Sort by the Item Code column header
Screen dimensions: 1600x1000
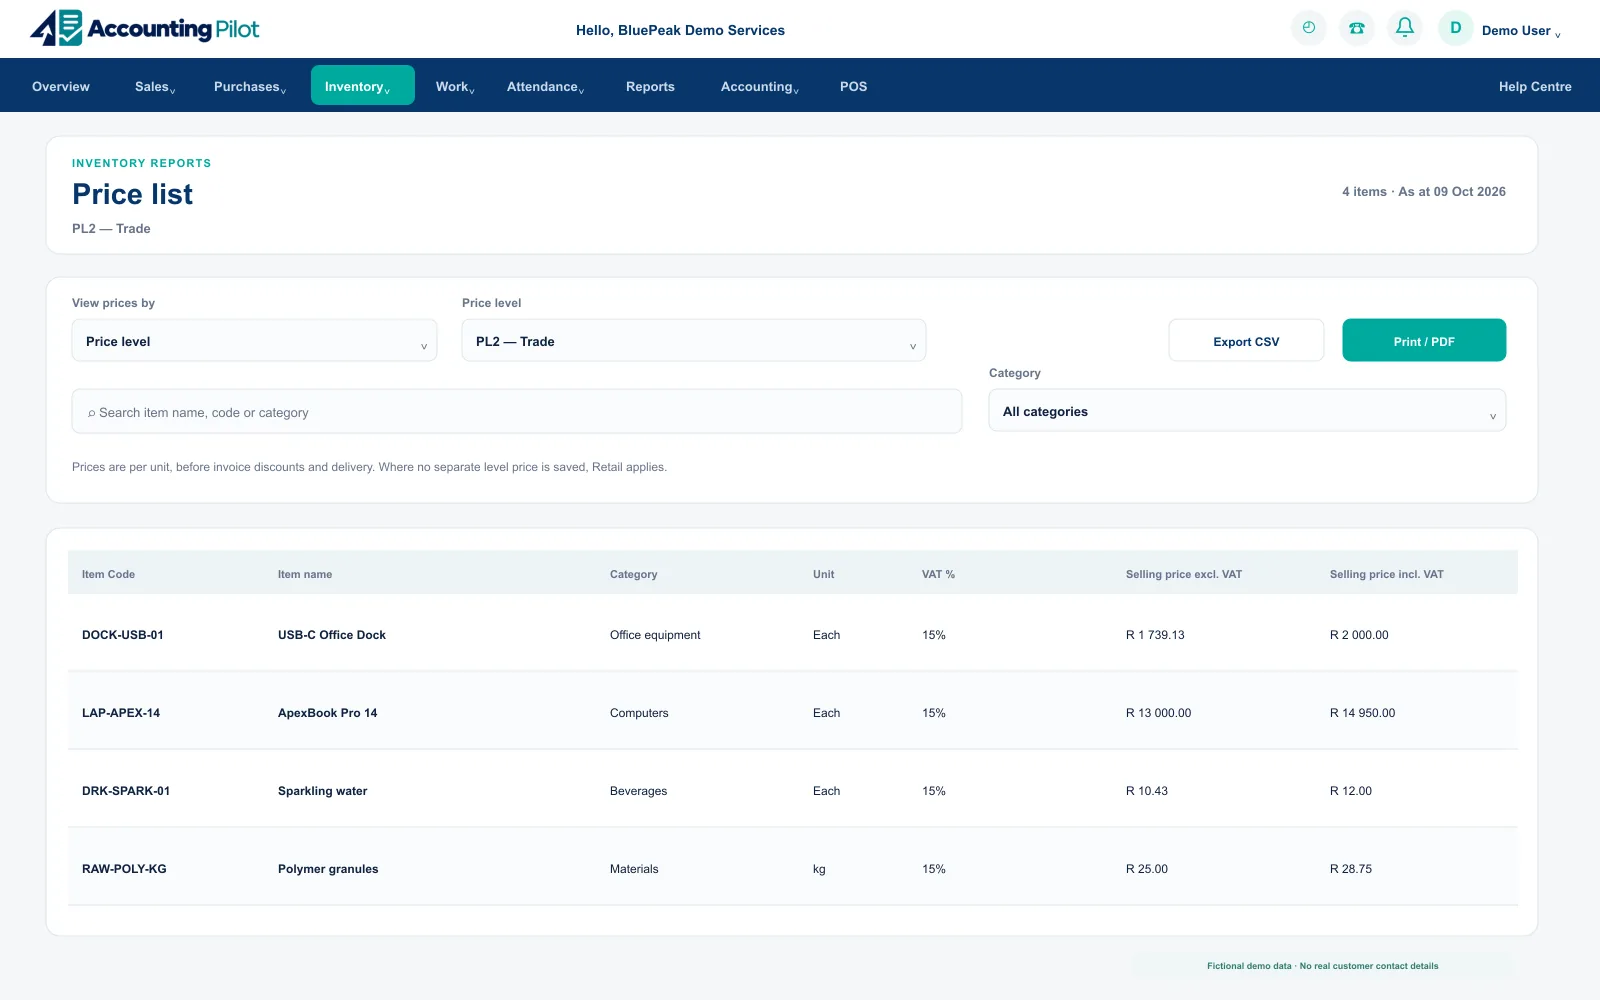[x=108, y=574]
